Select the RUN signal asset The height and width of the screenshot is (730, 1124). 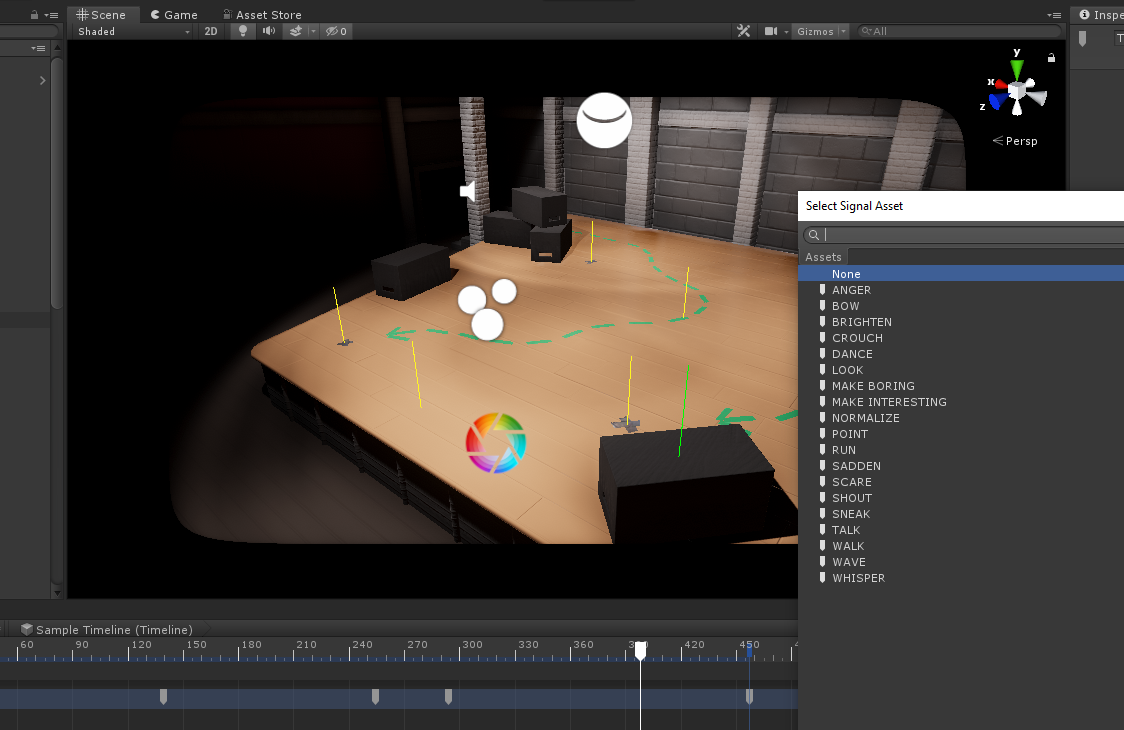point(961,450)
